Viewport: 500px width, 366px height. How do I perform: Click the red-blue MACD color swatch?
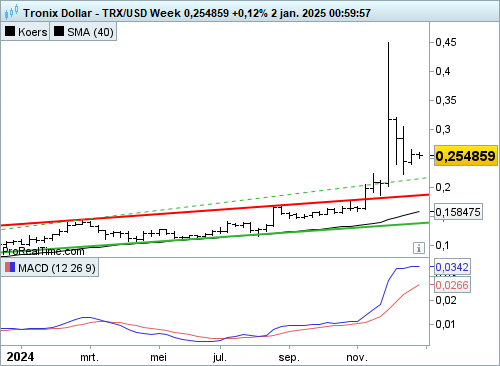[10, 267]
